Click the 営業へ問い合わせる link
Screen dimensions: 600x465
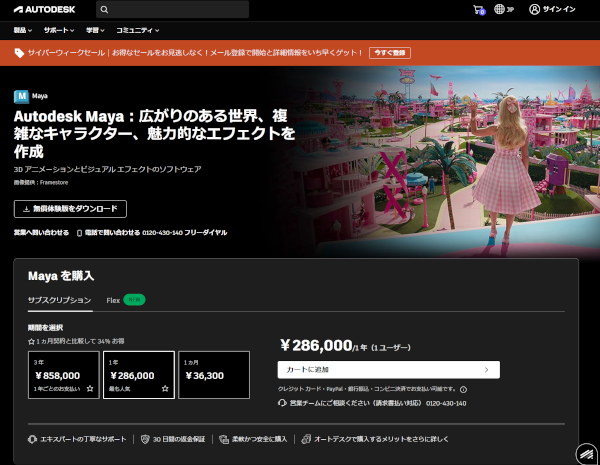pos(41,233)
